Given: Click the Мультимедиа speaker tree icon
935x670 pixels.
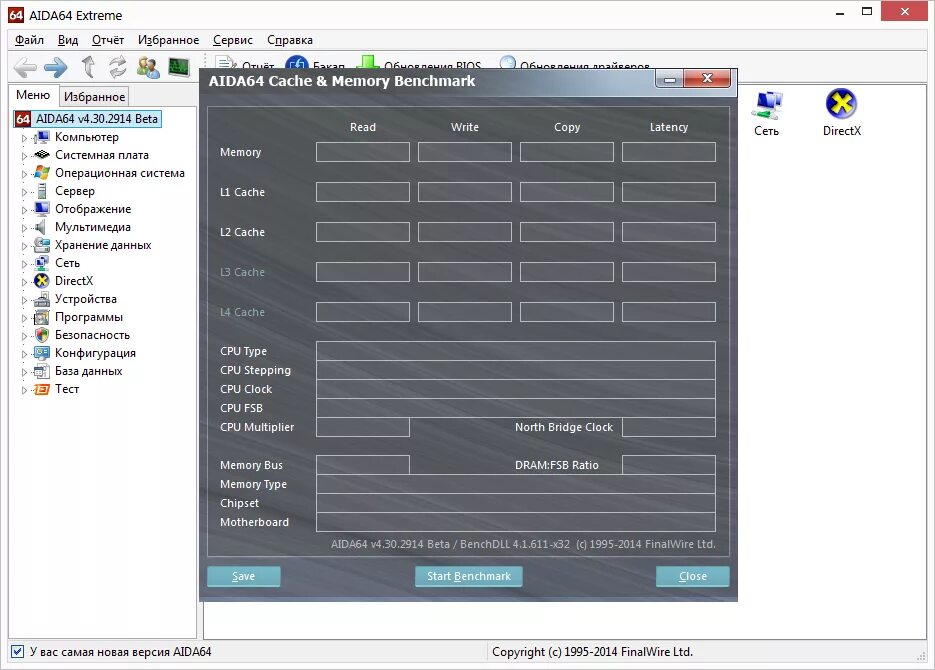Looking at the screenshot, I should coord(41,227).
